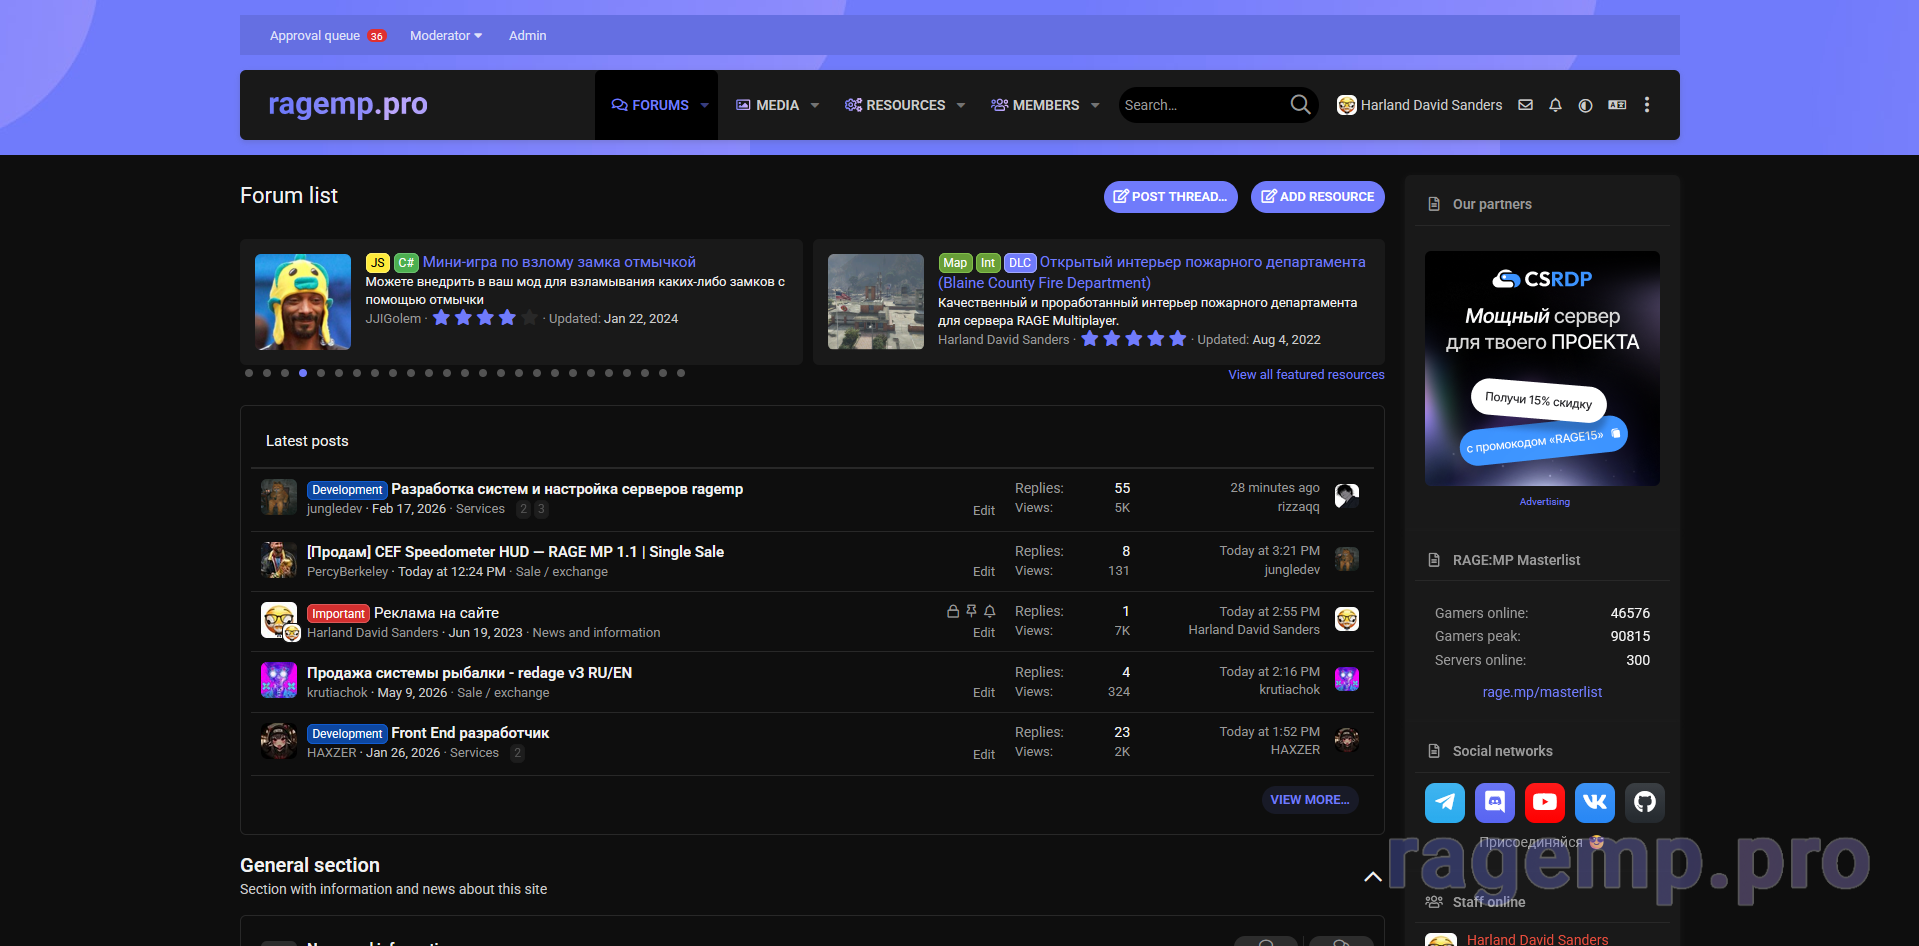Click the bell icon on Реклама на сайте thread
Viewport: 1919px width, 946px height.
[x=989, y=611]
